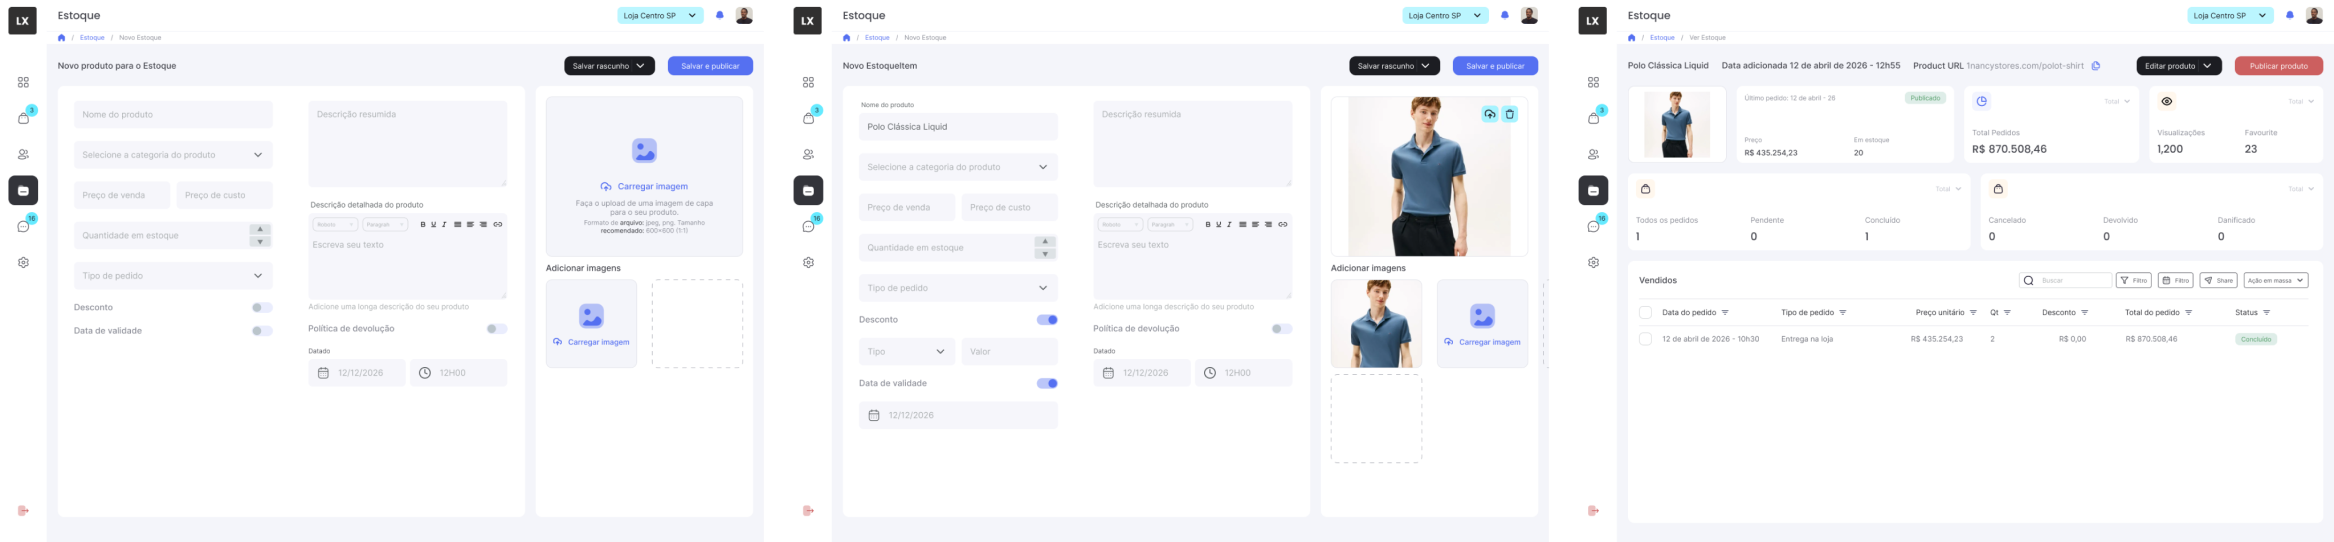The image size is (2334, 542).
Task: Enable Data de validade toggle in left screen
Action: pyautogui.click(x=262, y=331)
